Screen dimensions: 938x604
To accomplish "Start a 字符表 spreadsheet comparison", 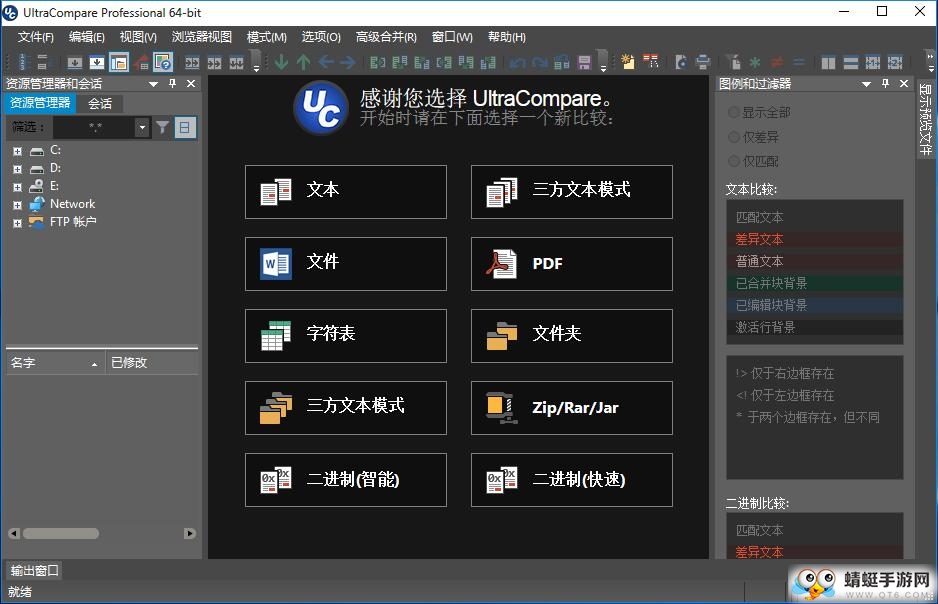I will point(346,335).
